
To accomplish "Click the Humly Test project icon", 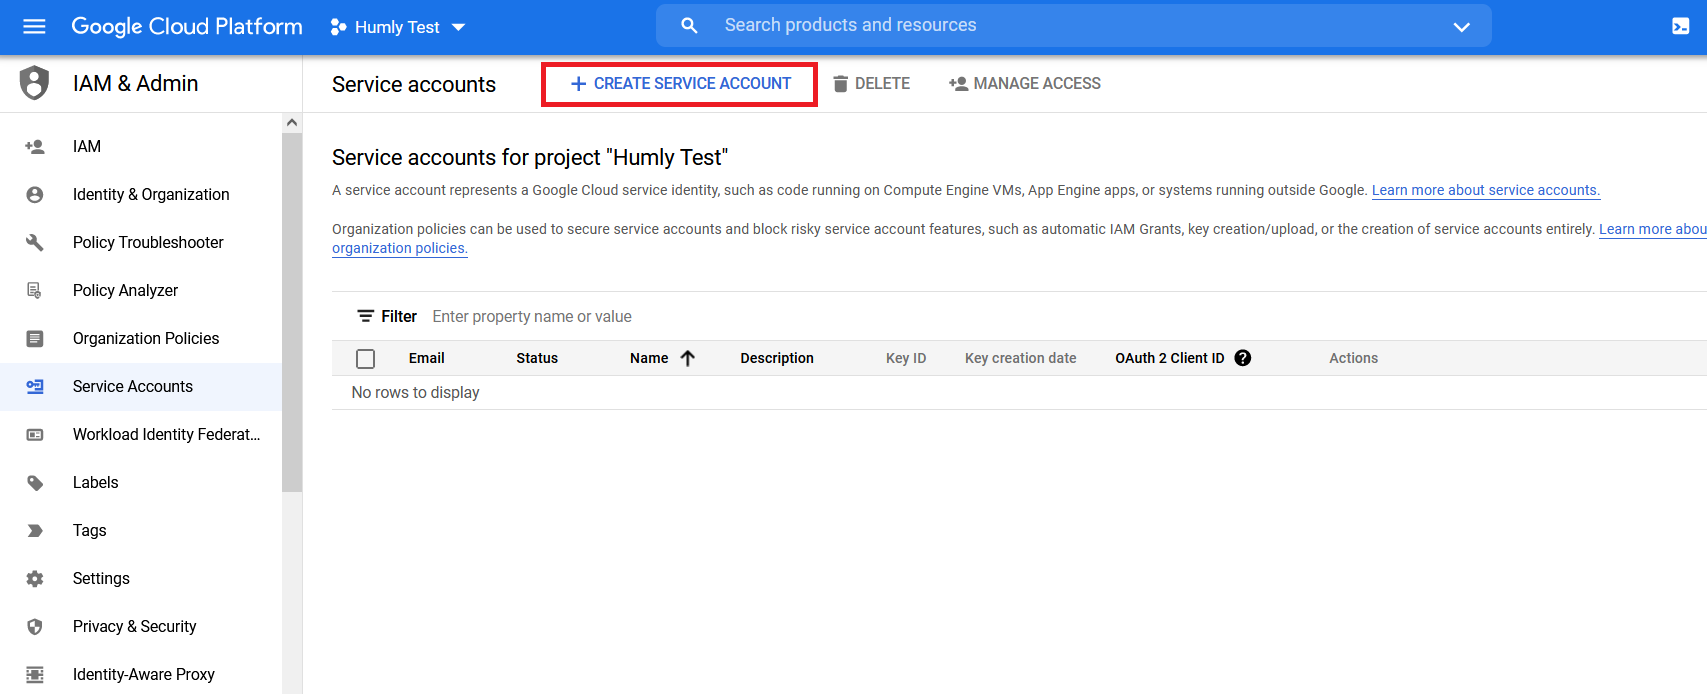I will point(338,27).
